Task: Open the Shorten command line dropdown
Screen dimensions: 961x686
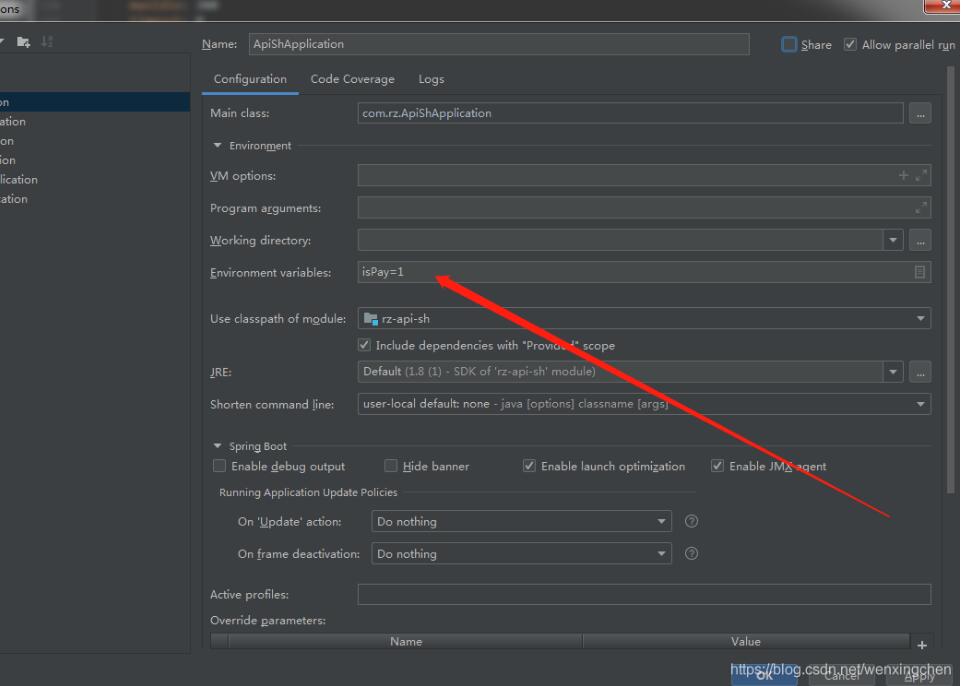Action: pos(644,404)
